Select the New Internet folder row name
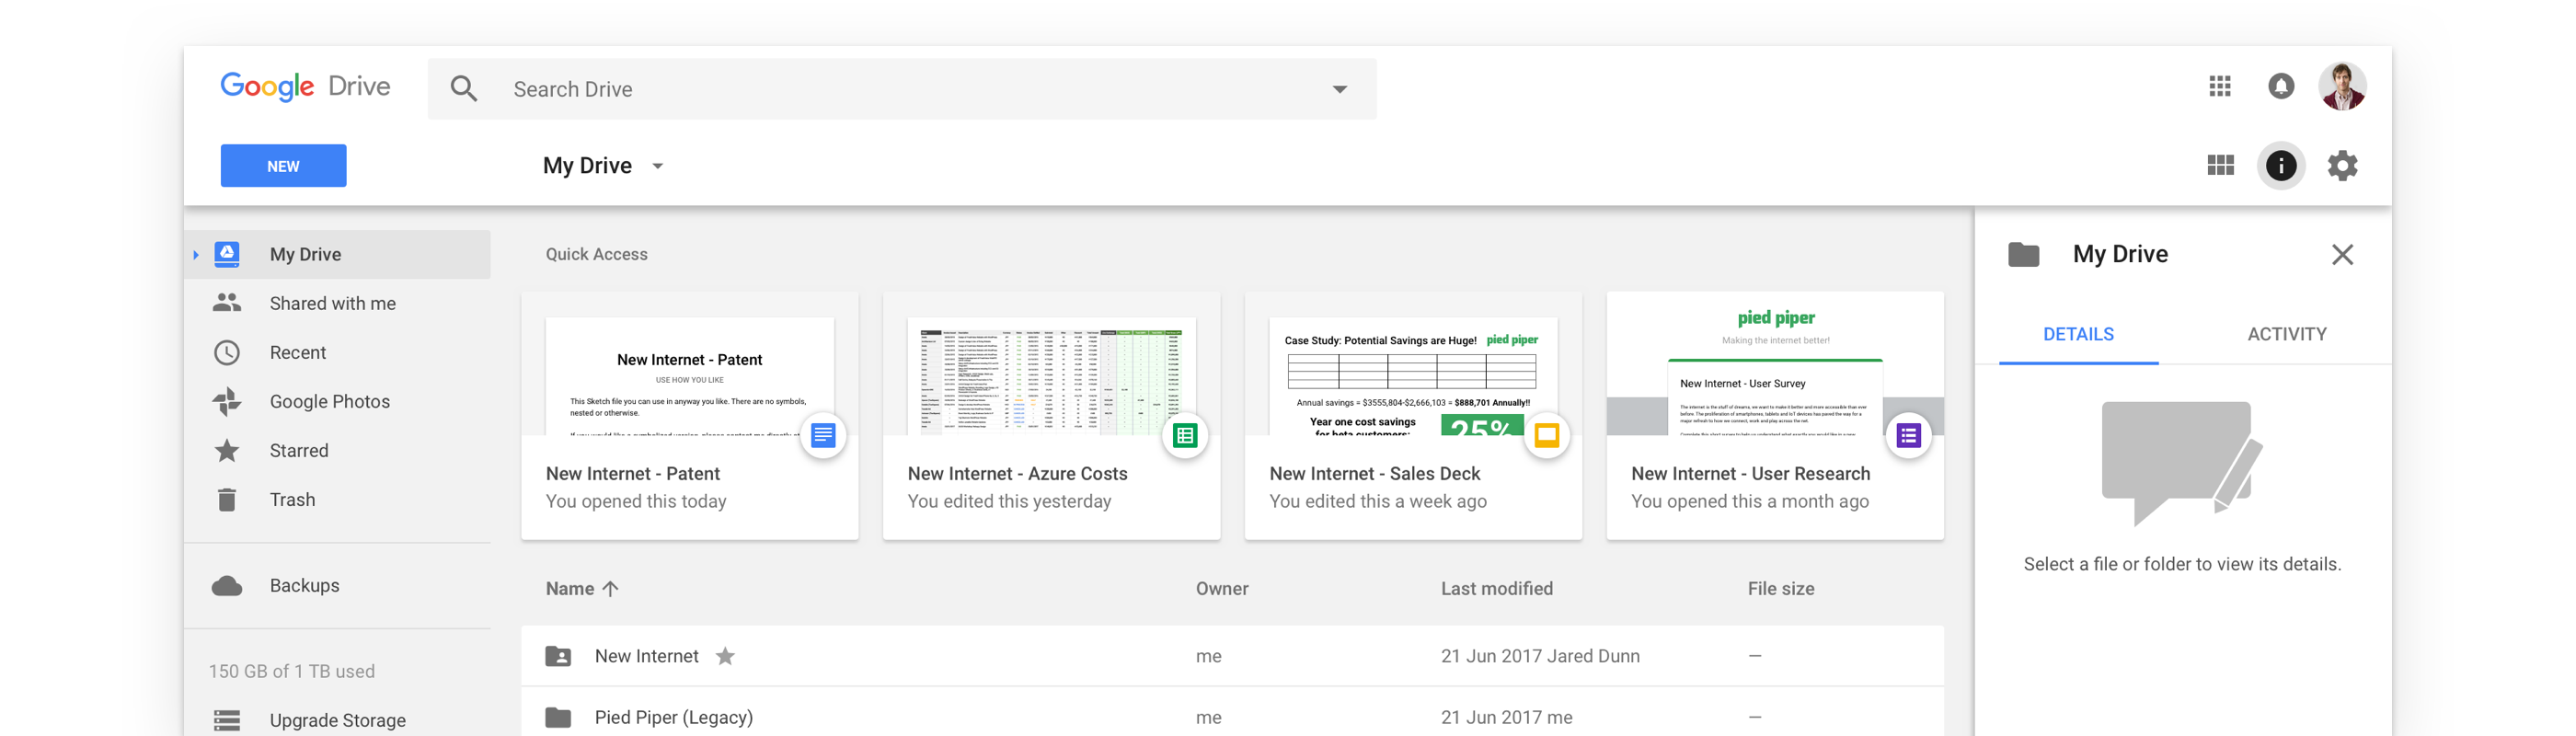 (646, 656)
